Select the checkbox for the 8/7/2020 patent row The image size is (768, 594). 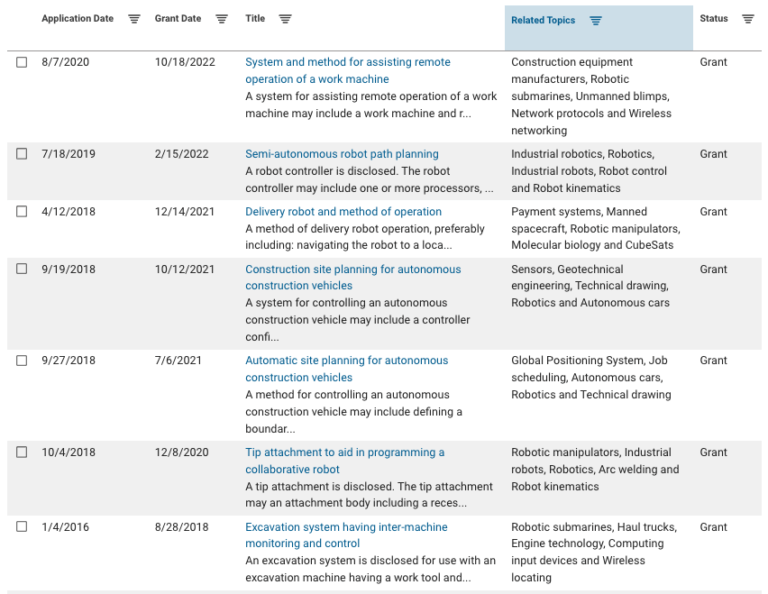pyautogui.click(x=22, y=62)
